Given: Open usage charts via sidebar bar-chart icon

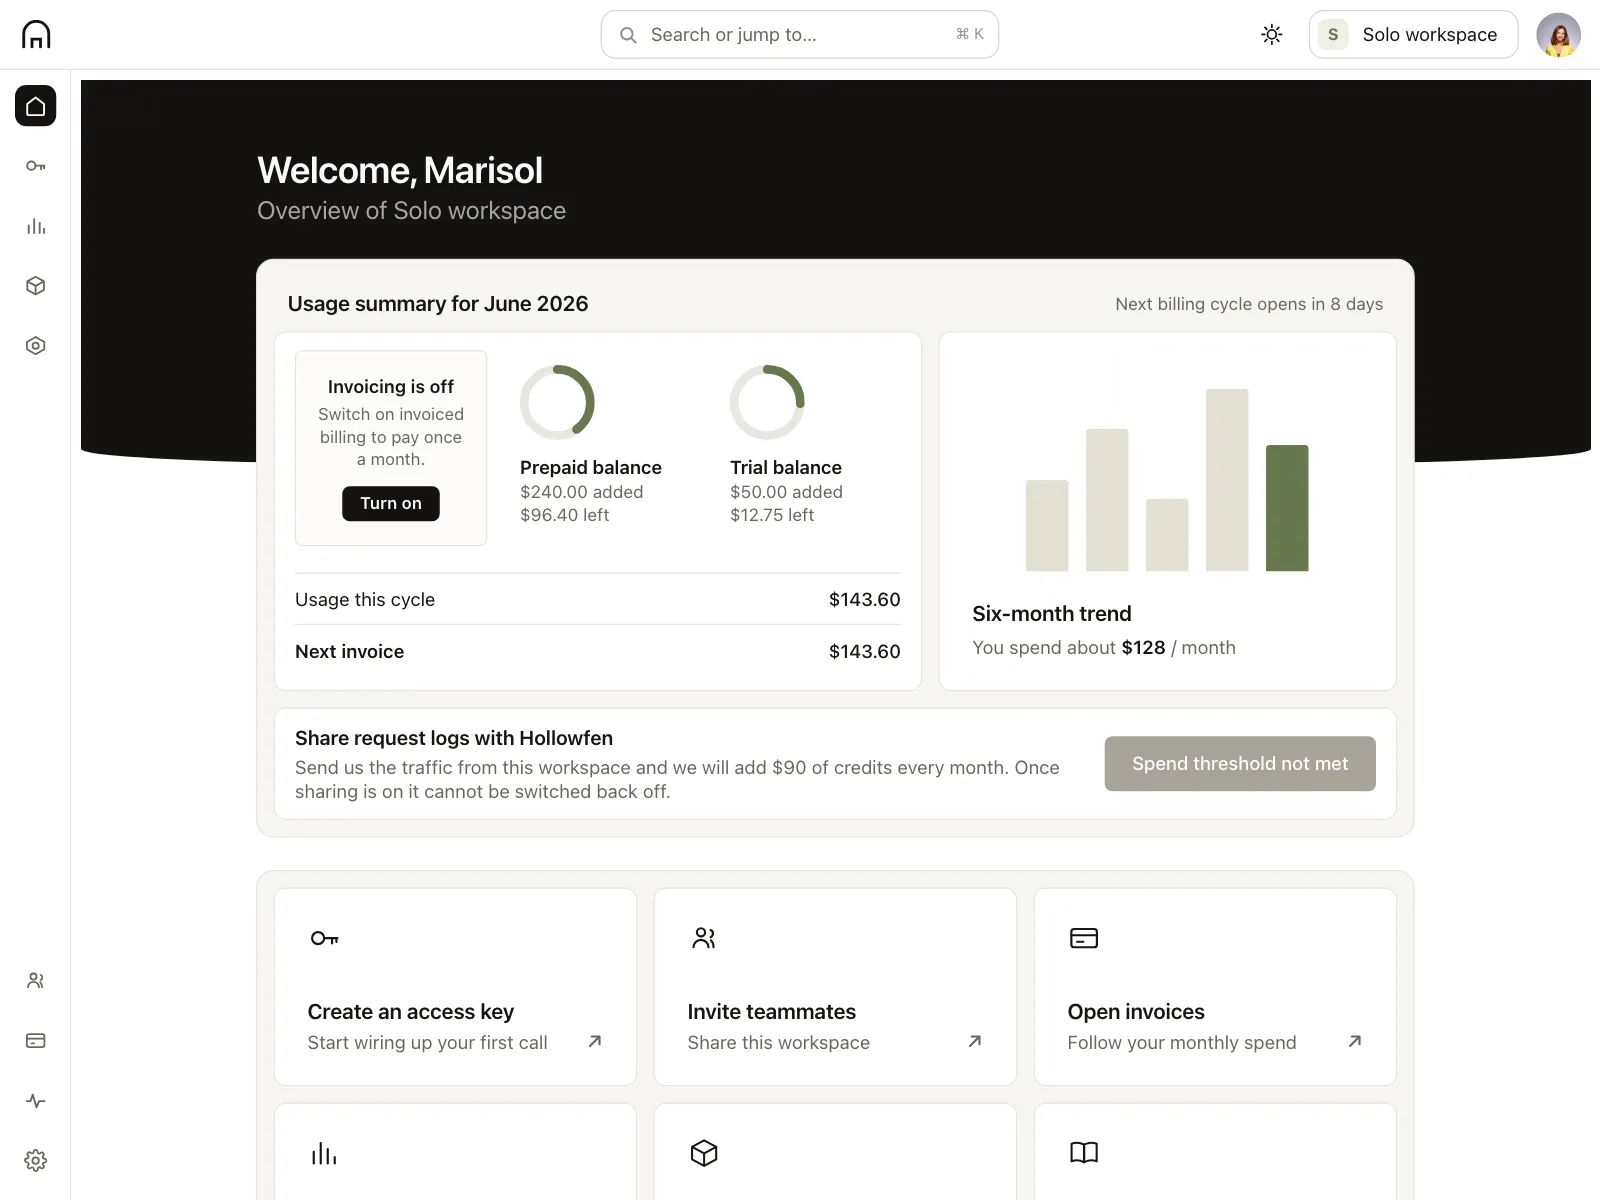Looking at the screenshot, I should pos(36,226).
